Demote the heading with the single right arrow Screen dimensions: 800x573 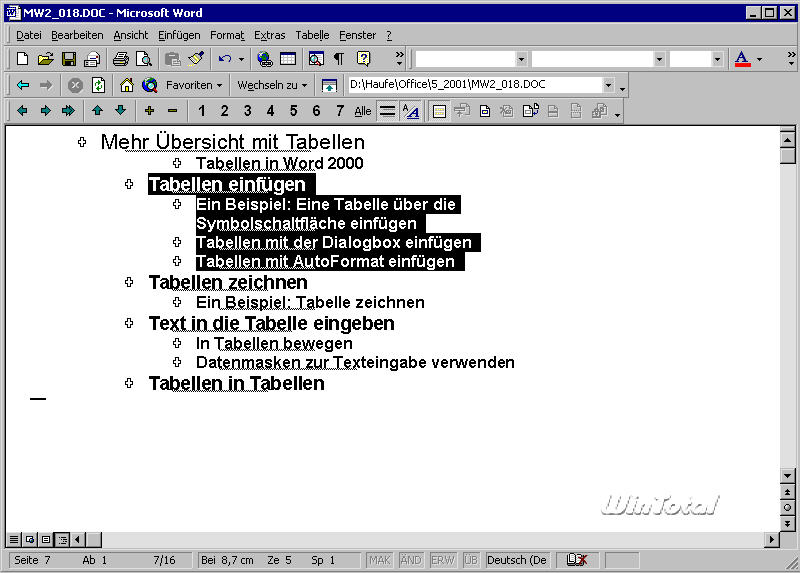click(x=45, y=111)
